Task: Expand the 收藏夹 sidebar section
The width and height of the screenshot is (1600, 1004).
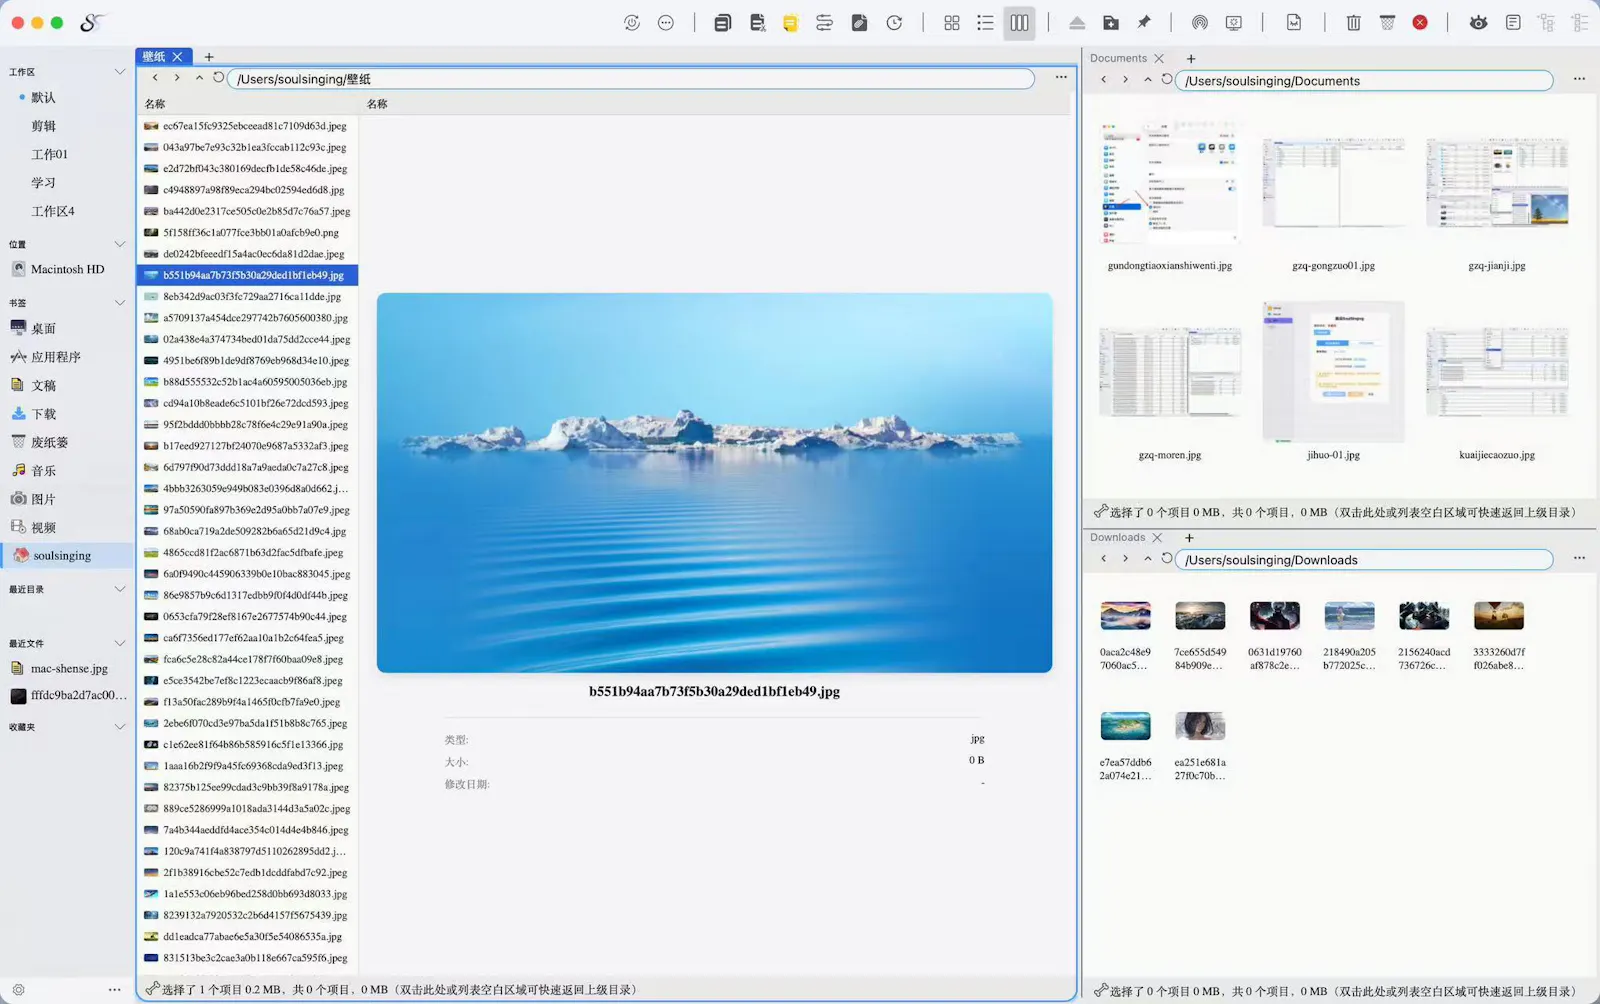Action: coord(120,727)
